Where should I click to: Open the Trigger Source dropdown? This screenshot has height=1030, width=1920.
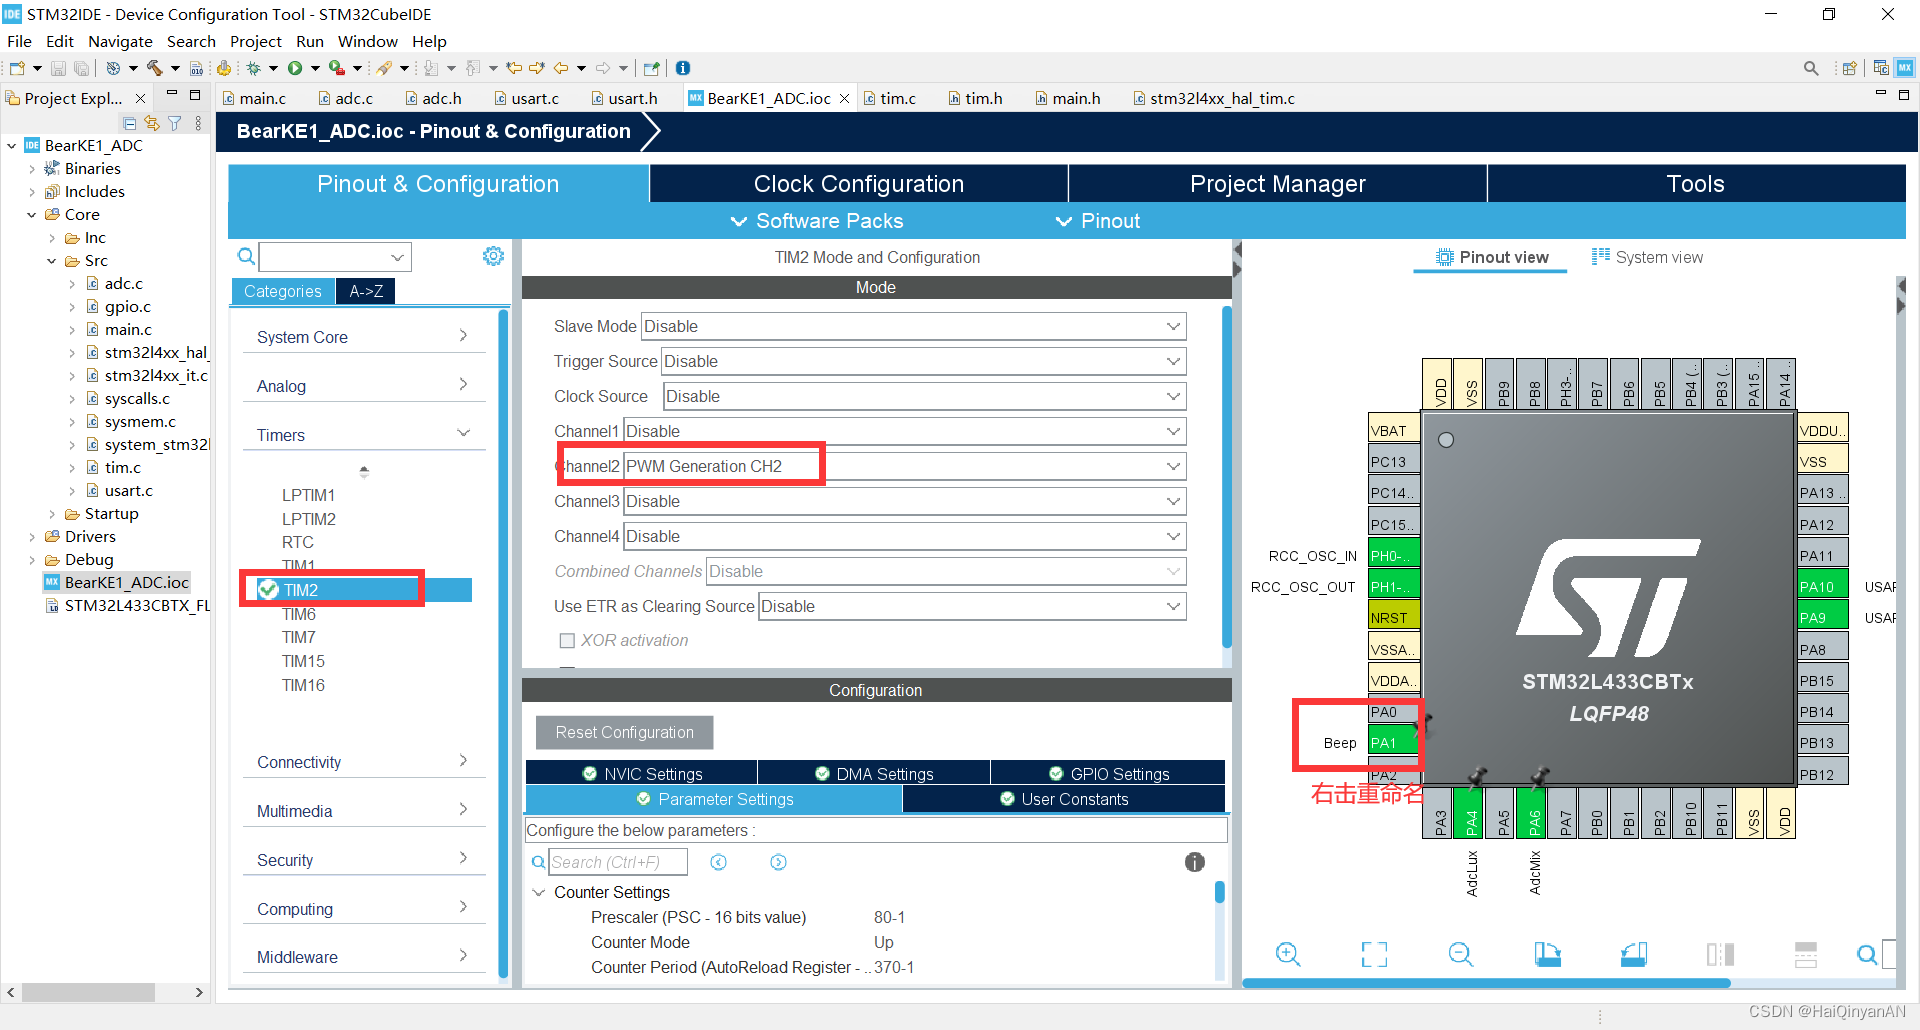tap(924, 361)
